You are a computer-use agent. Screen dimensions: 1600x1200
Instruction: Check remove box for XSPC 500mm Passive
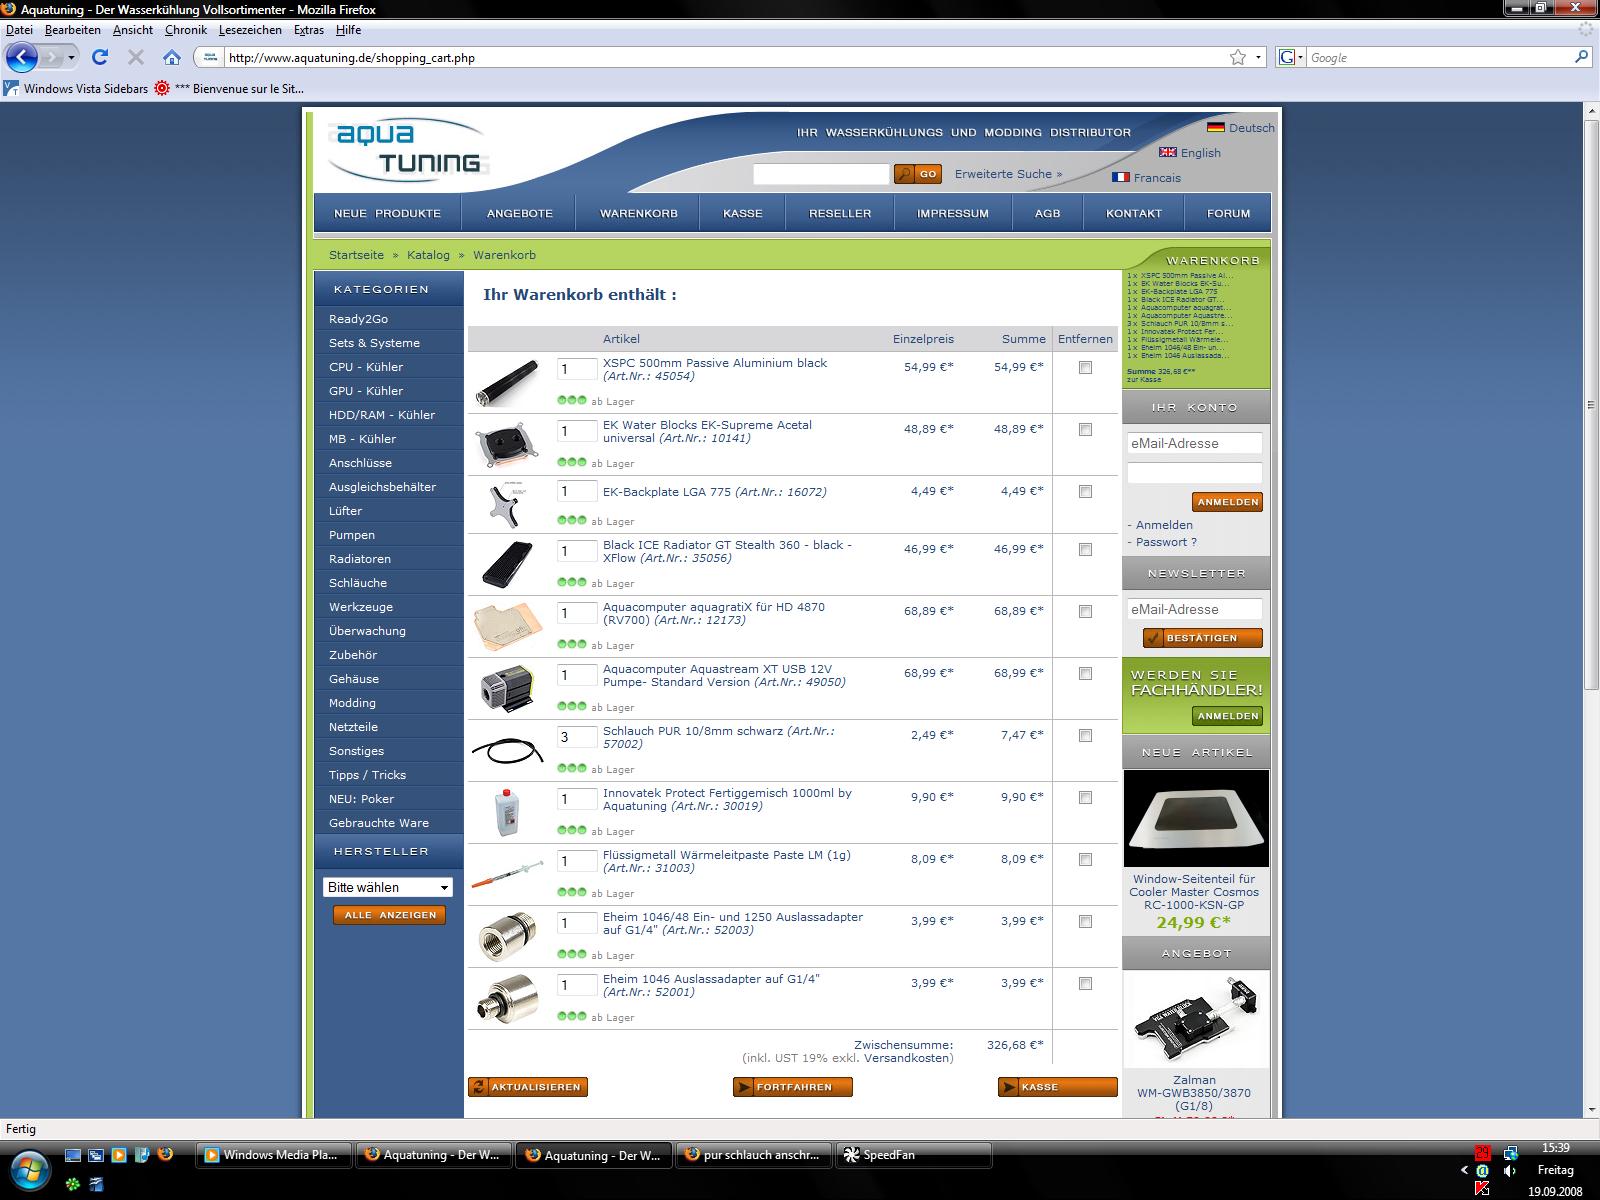(1085, 368)
